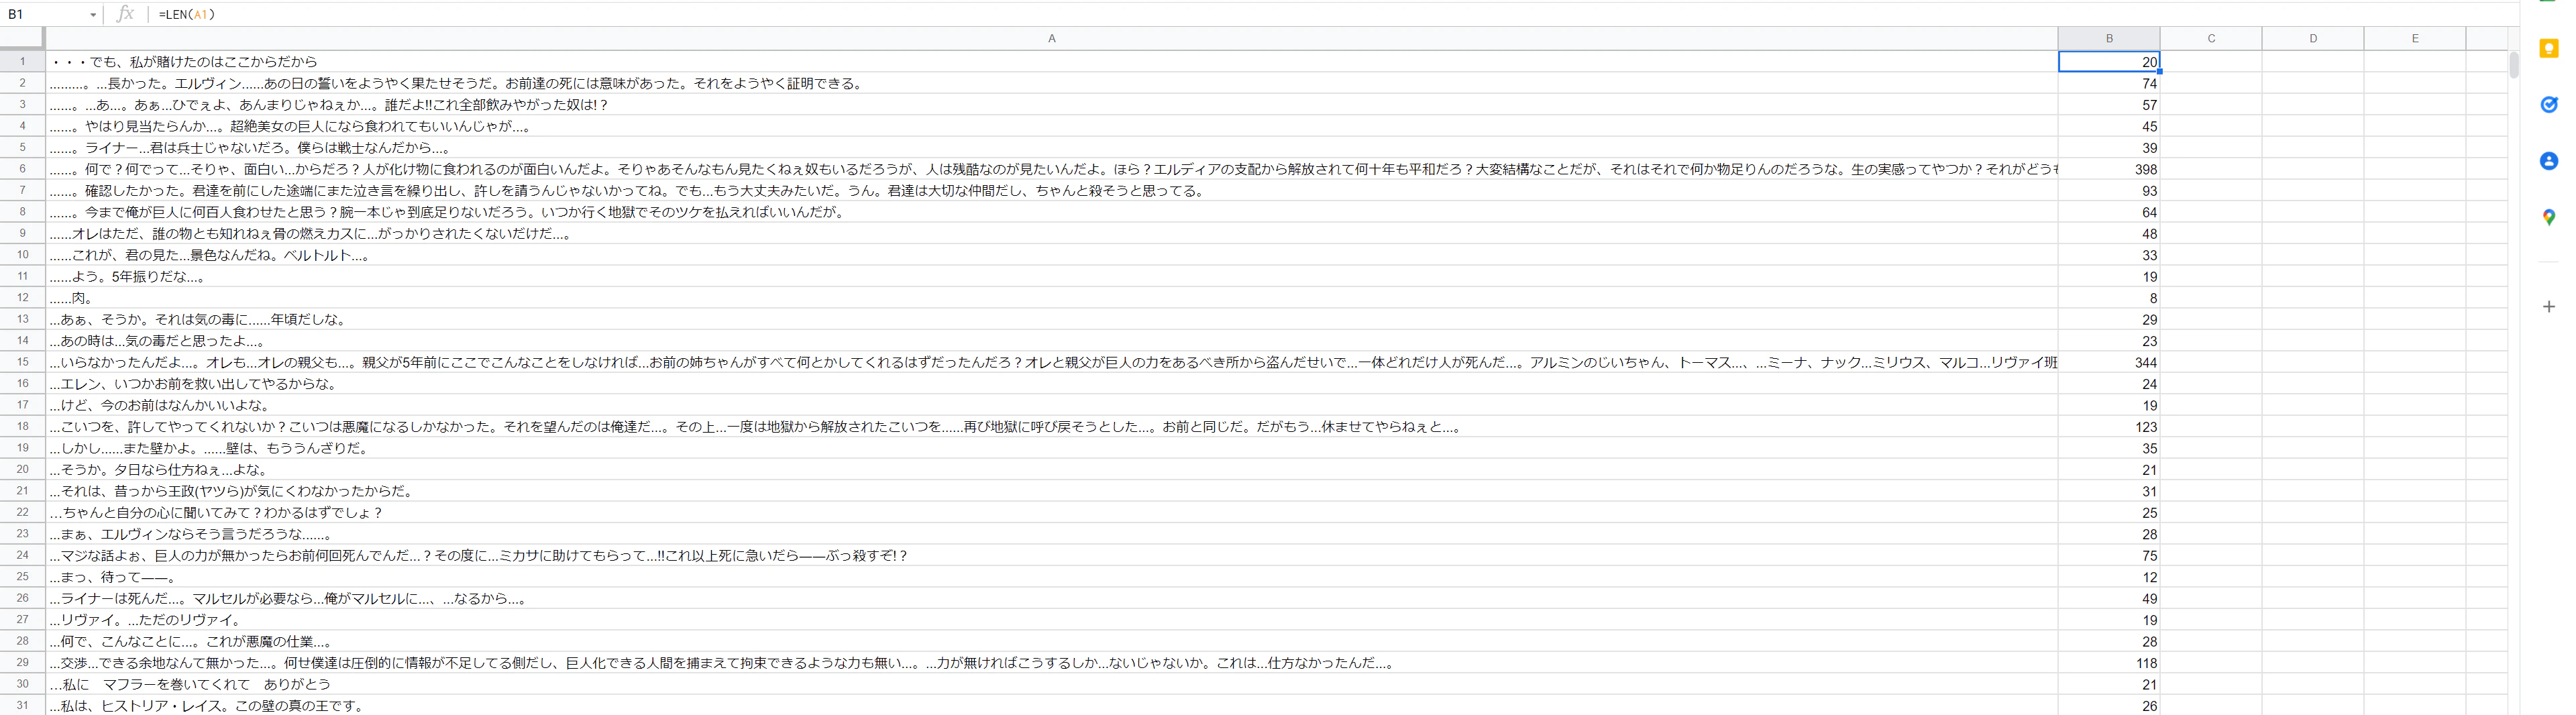Select cell showing length 39
2576x715 pixels.
tap(2109, 147)
